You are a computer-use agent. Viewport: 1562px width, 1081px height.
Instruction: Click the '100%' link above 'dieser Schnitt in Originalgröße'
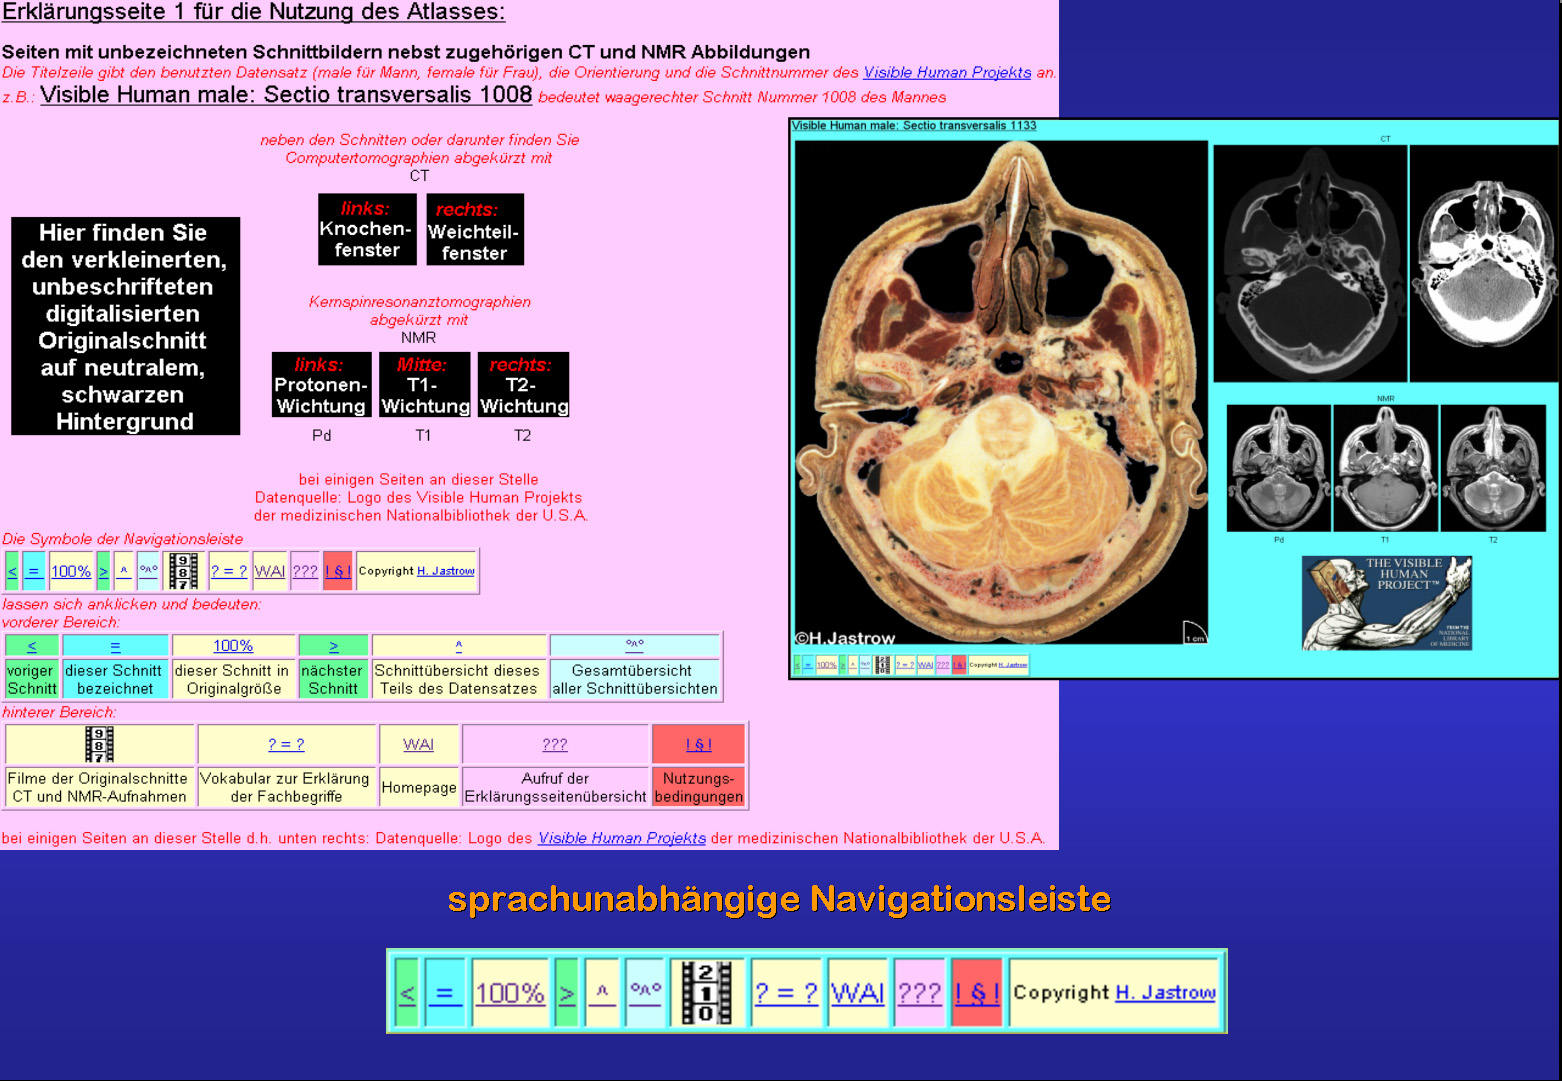click(x=233, y=646)
